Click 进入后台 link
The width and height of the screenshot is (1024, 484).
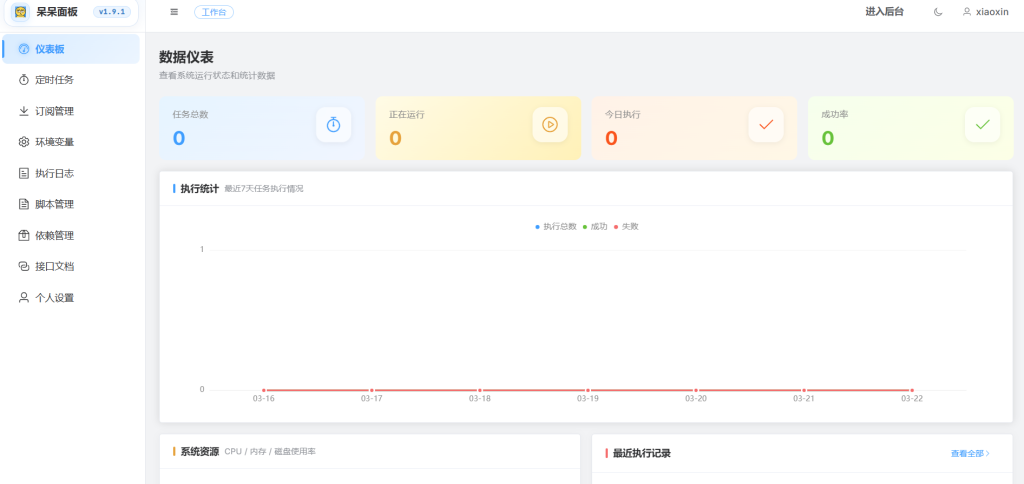(x=884, y=12)
